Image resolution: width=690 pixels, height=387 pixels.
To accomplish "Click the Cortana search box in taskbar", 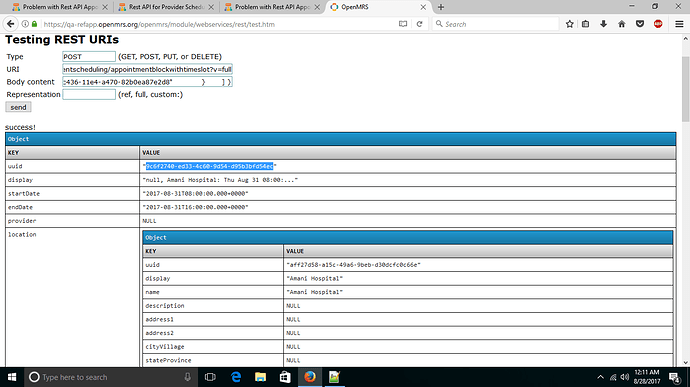I will 110,377.
